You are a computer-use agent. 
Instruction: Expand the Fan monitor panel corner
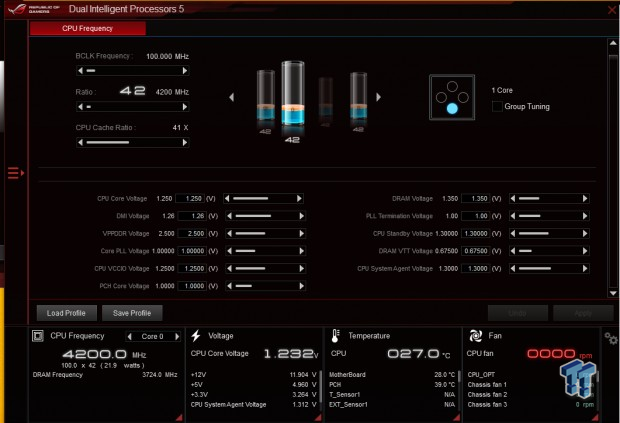tap(595, 417)
